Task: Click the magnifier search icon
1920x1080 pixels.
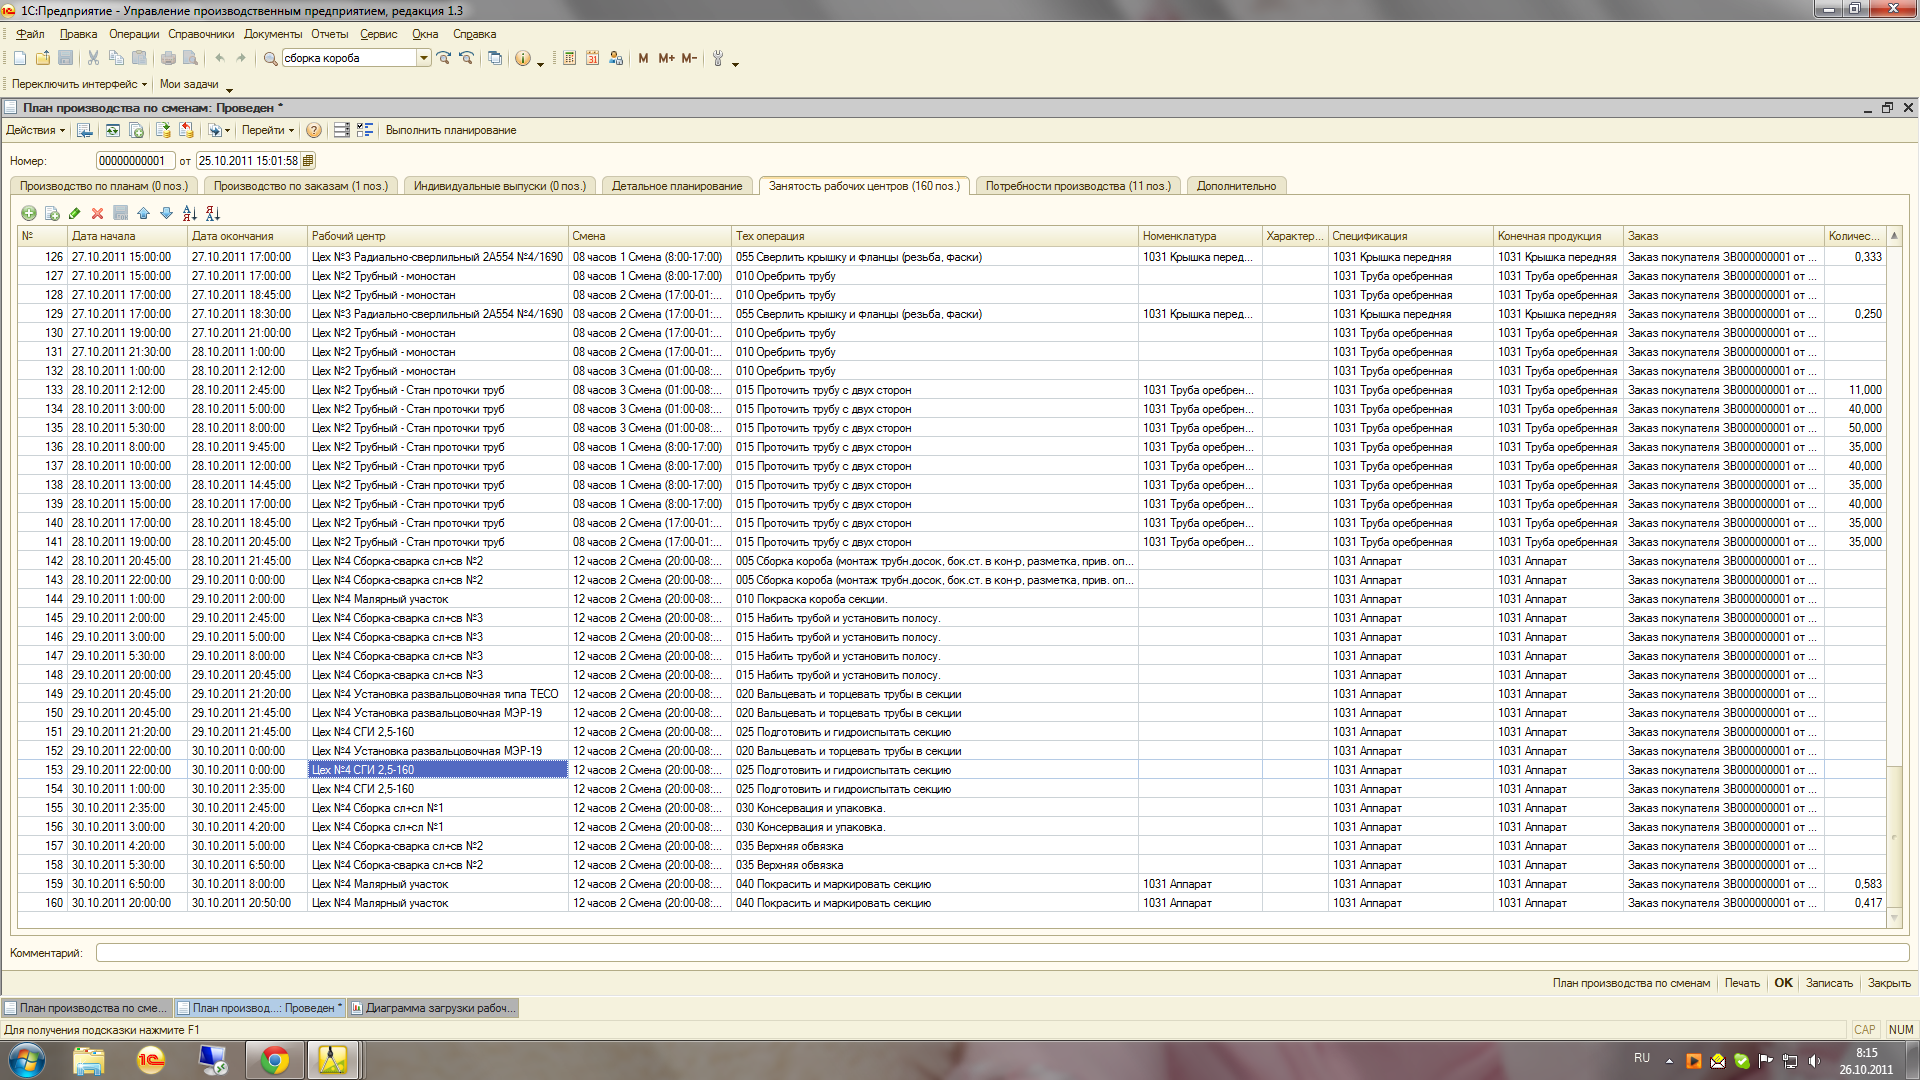Action: click(270, 58)
